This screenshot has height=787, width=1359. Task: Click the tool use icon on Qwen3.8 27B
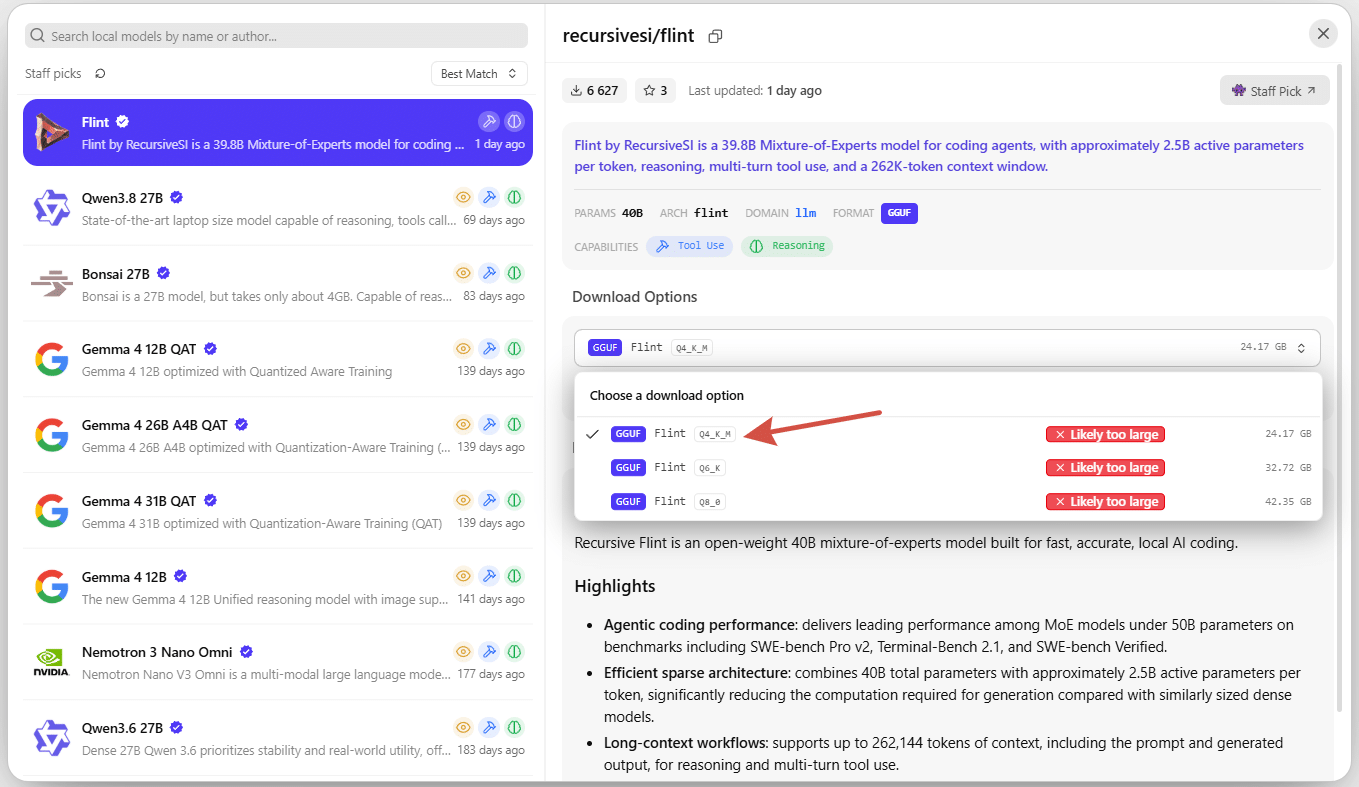488,197
